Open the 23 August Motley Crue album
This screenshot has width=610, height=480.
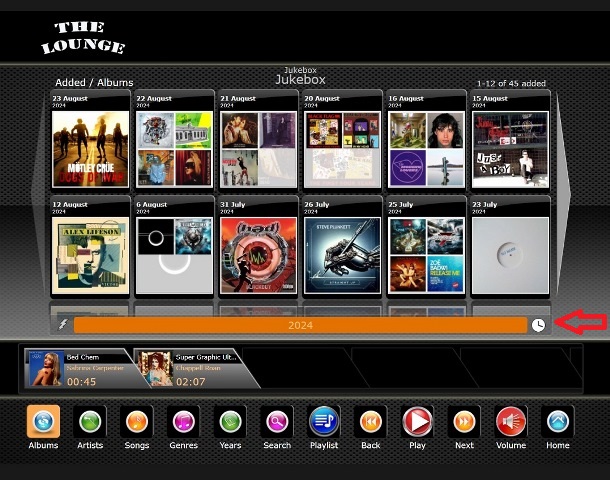click(90, 148)
